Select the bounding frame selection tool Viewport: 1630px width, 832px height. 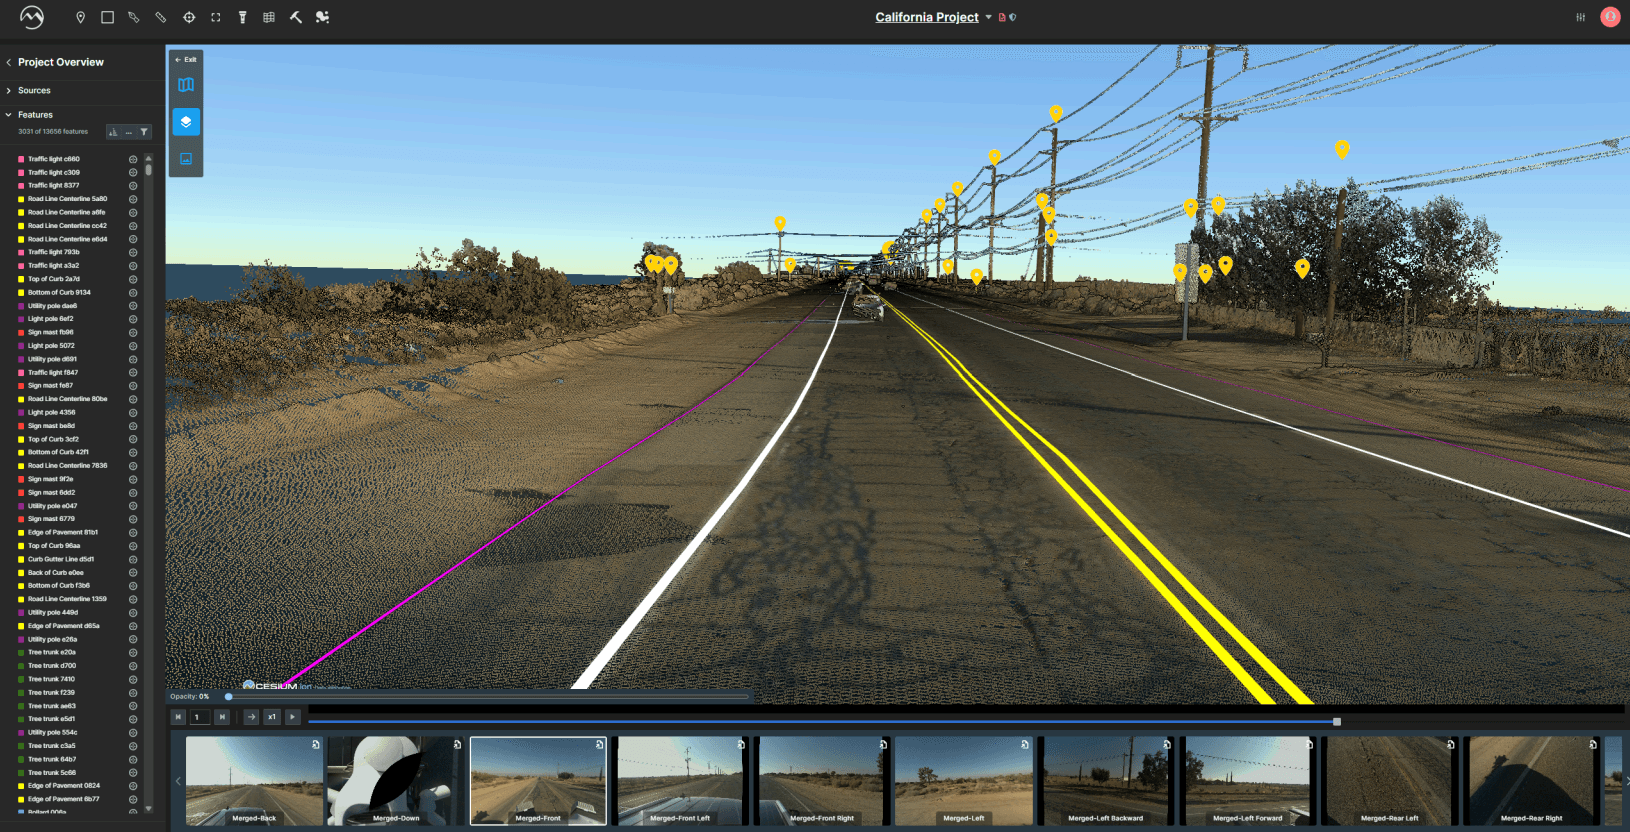coord(215,17)
